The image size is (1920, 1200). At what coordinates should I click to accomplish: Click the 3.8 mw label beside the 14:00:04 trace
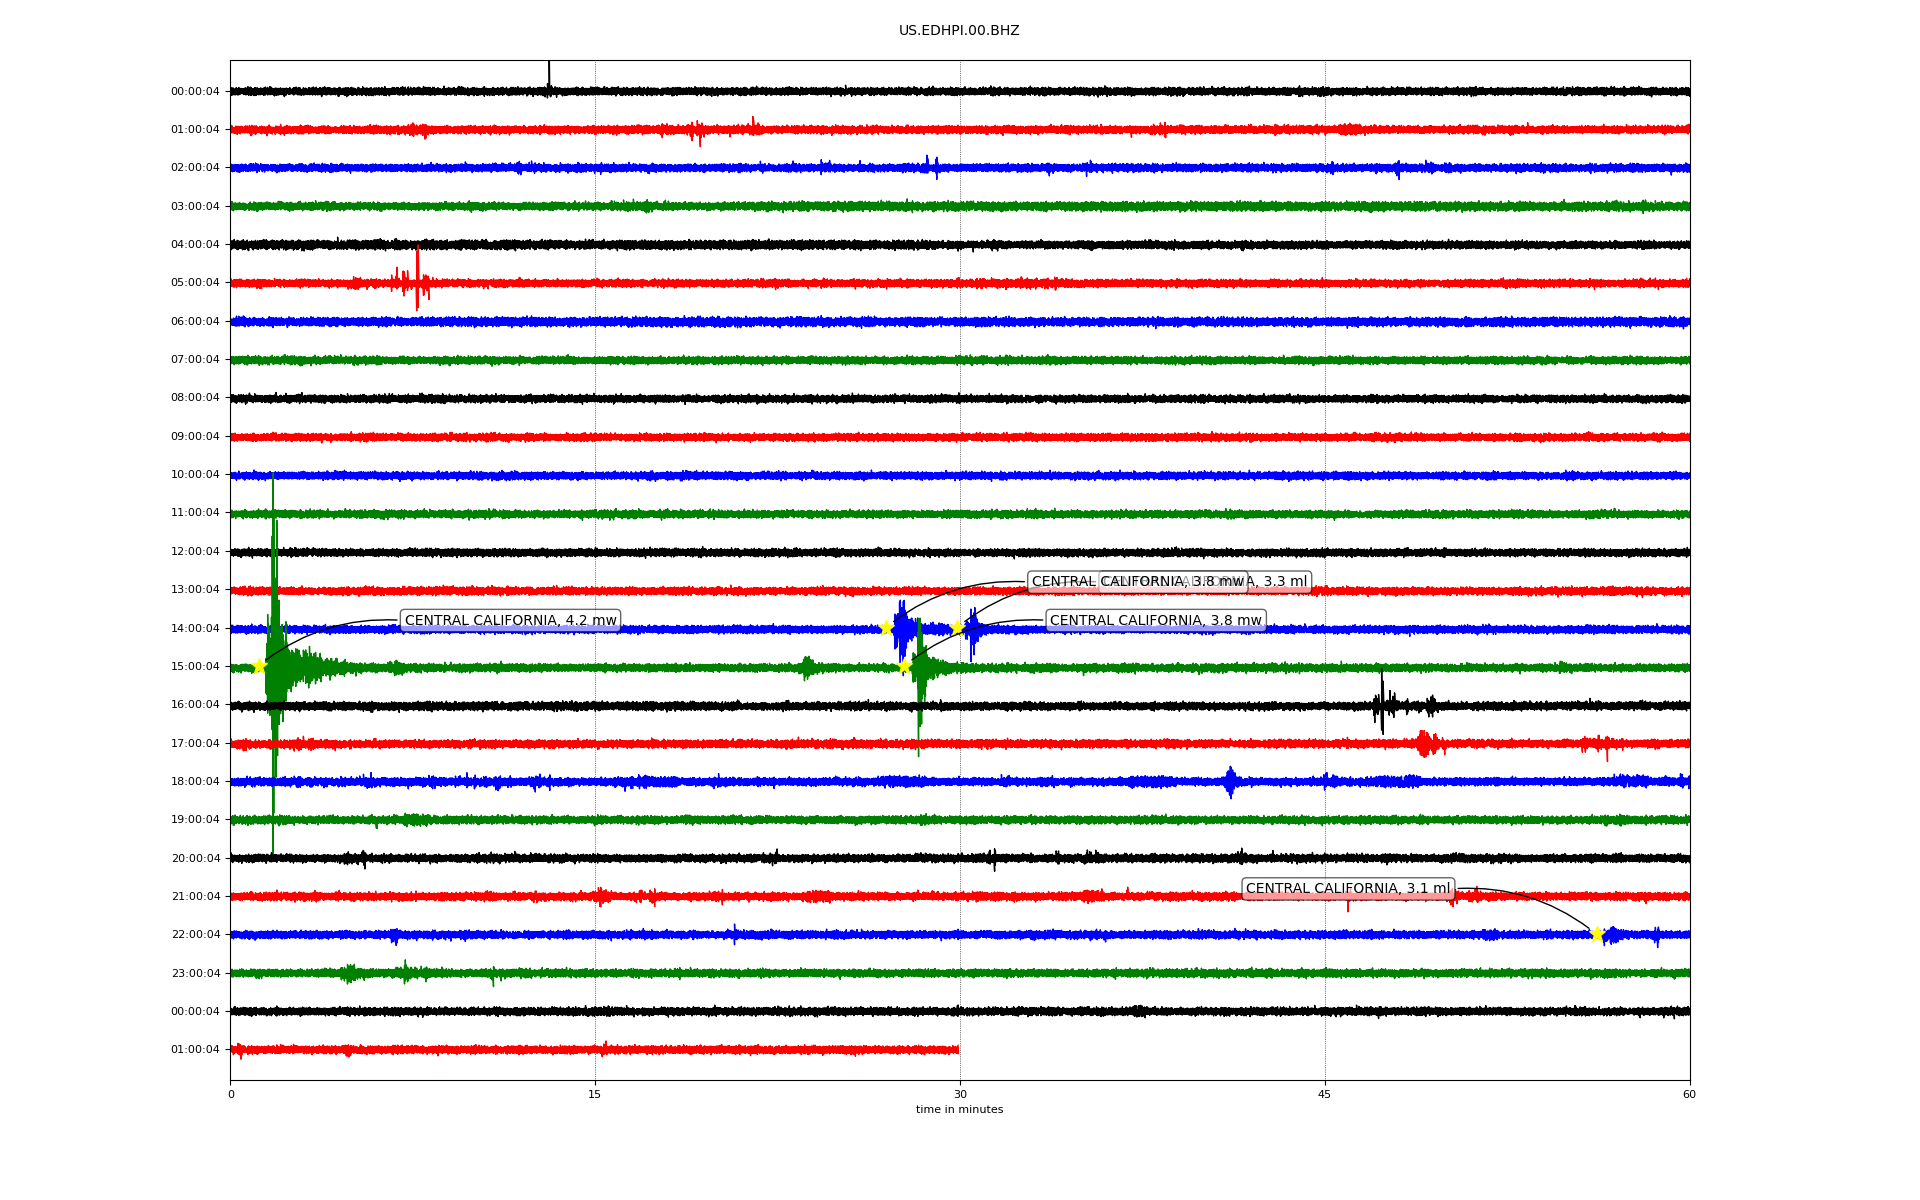[1155, 621]
